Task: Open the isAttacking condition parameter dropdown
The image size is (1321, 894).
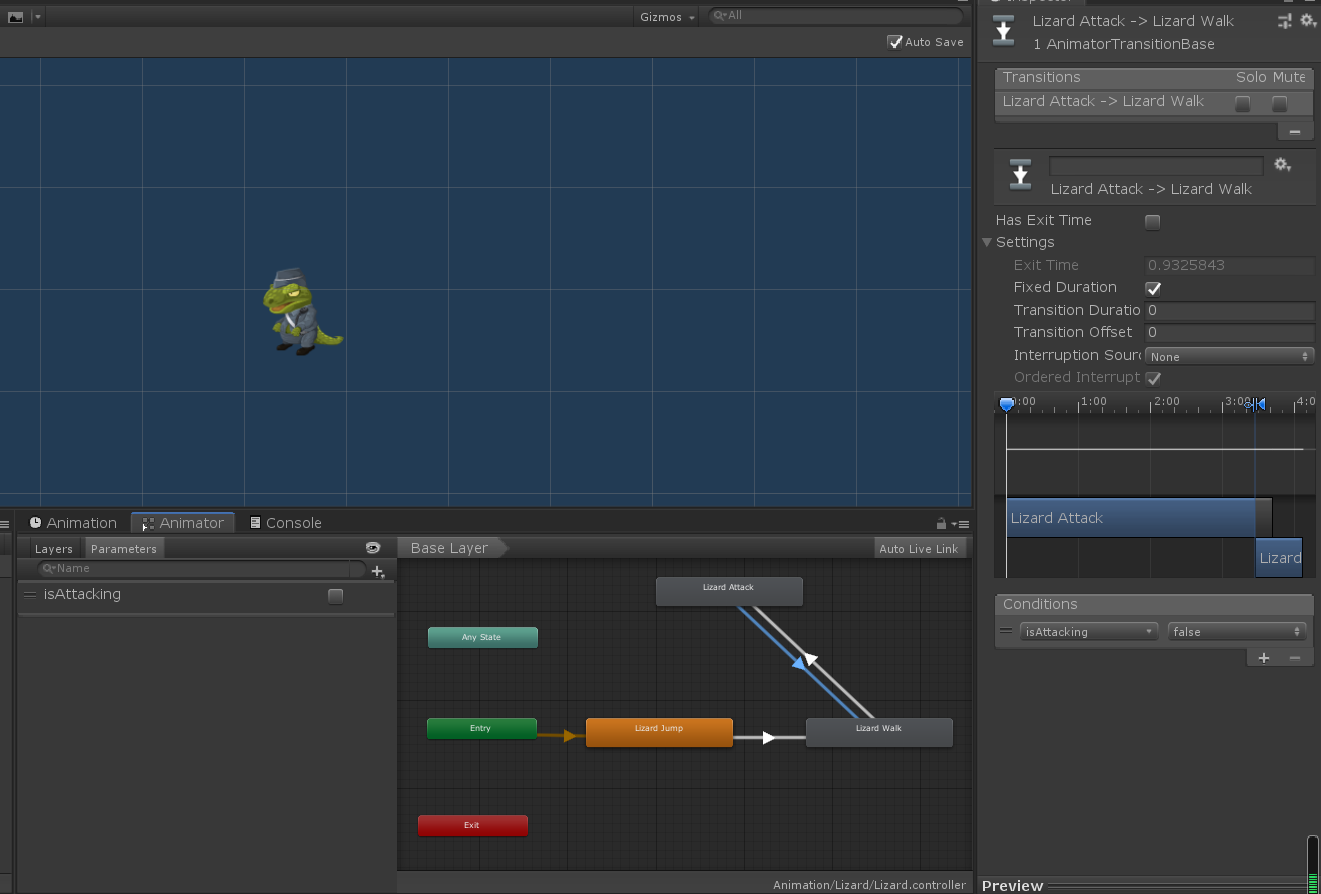Action: (x=1088, y=632)
